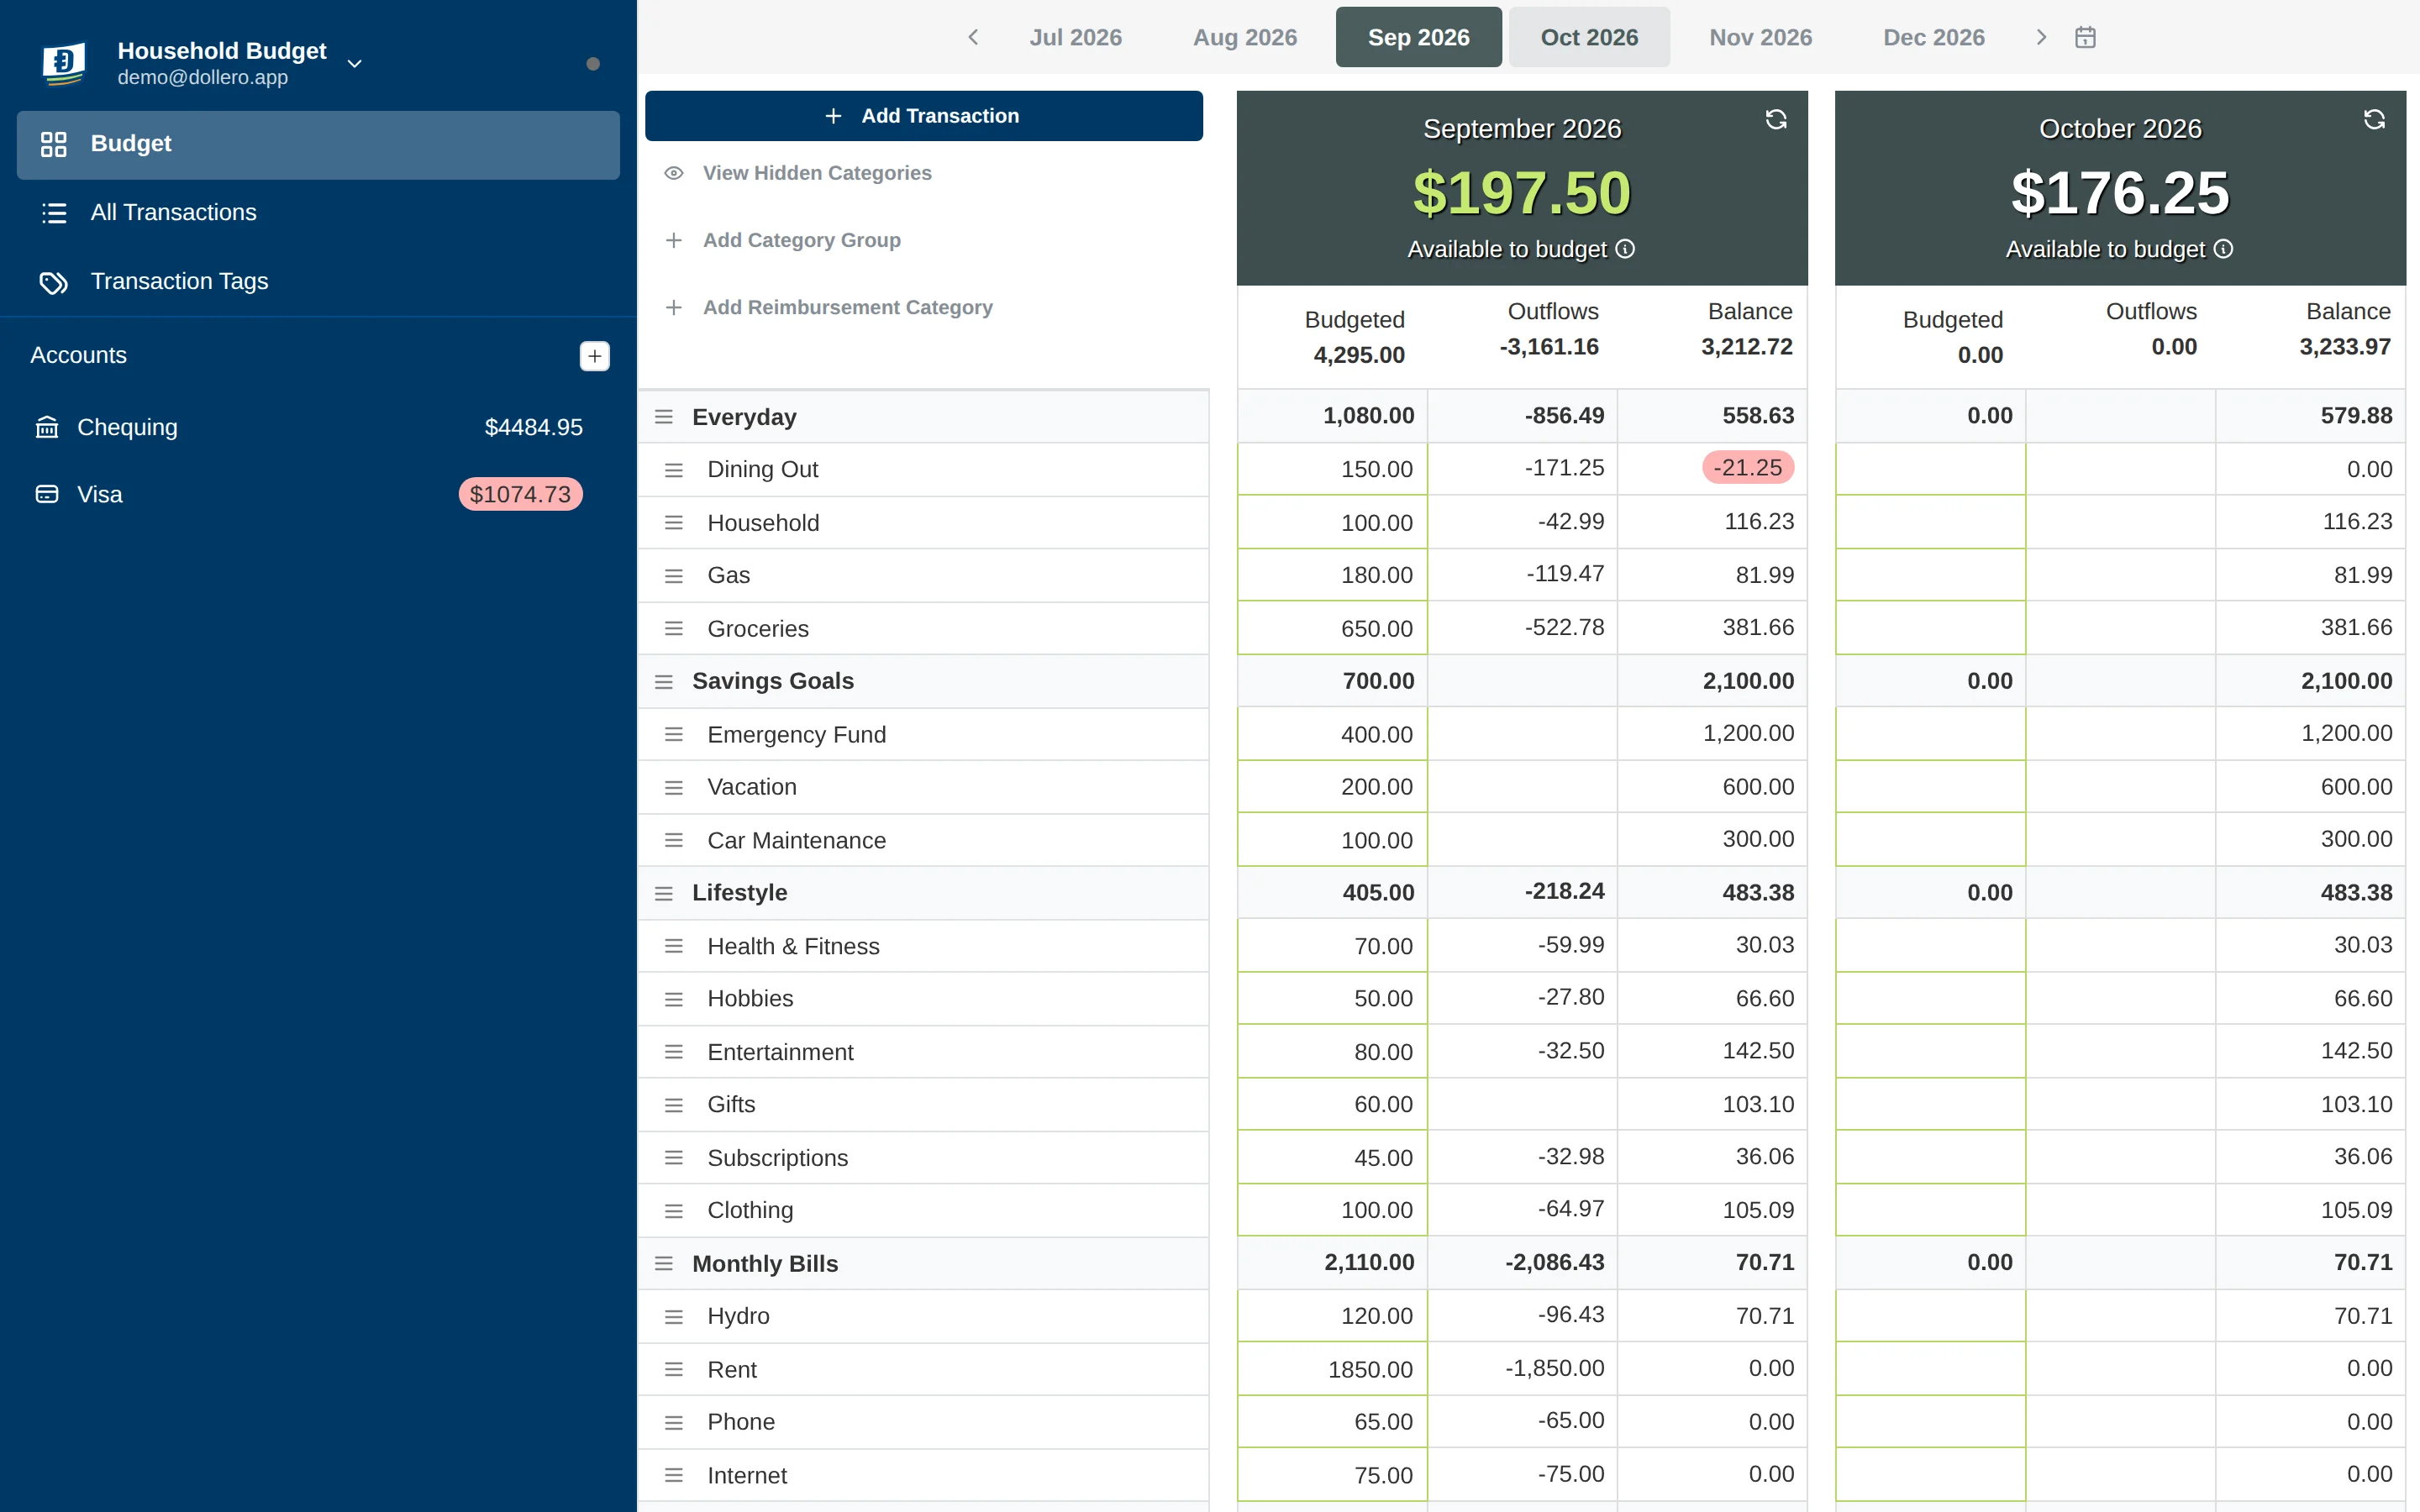Edit Groceries September budgeted 650.00

click(1332, 628)
